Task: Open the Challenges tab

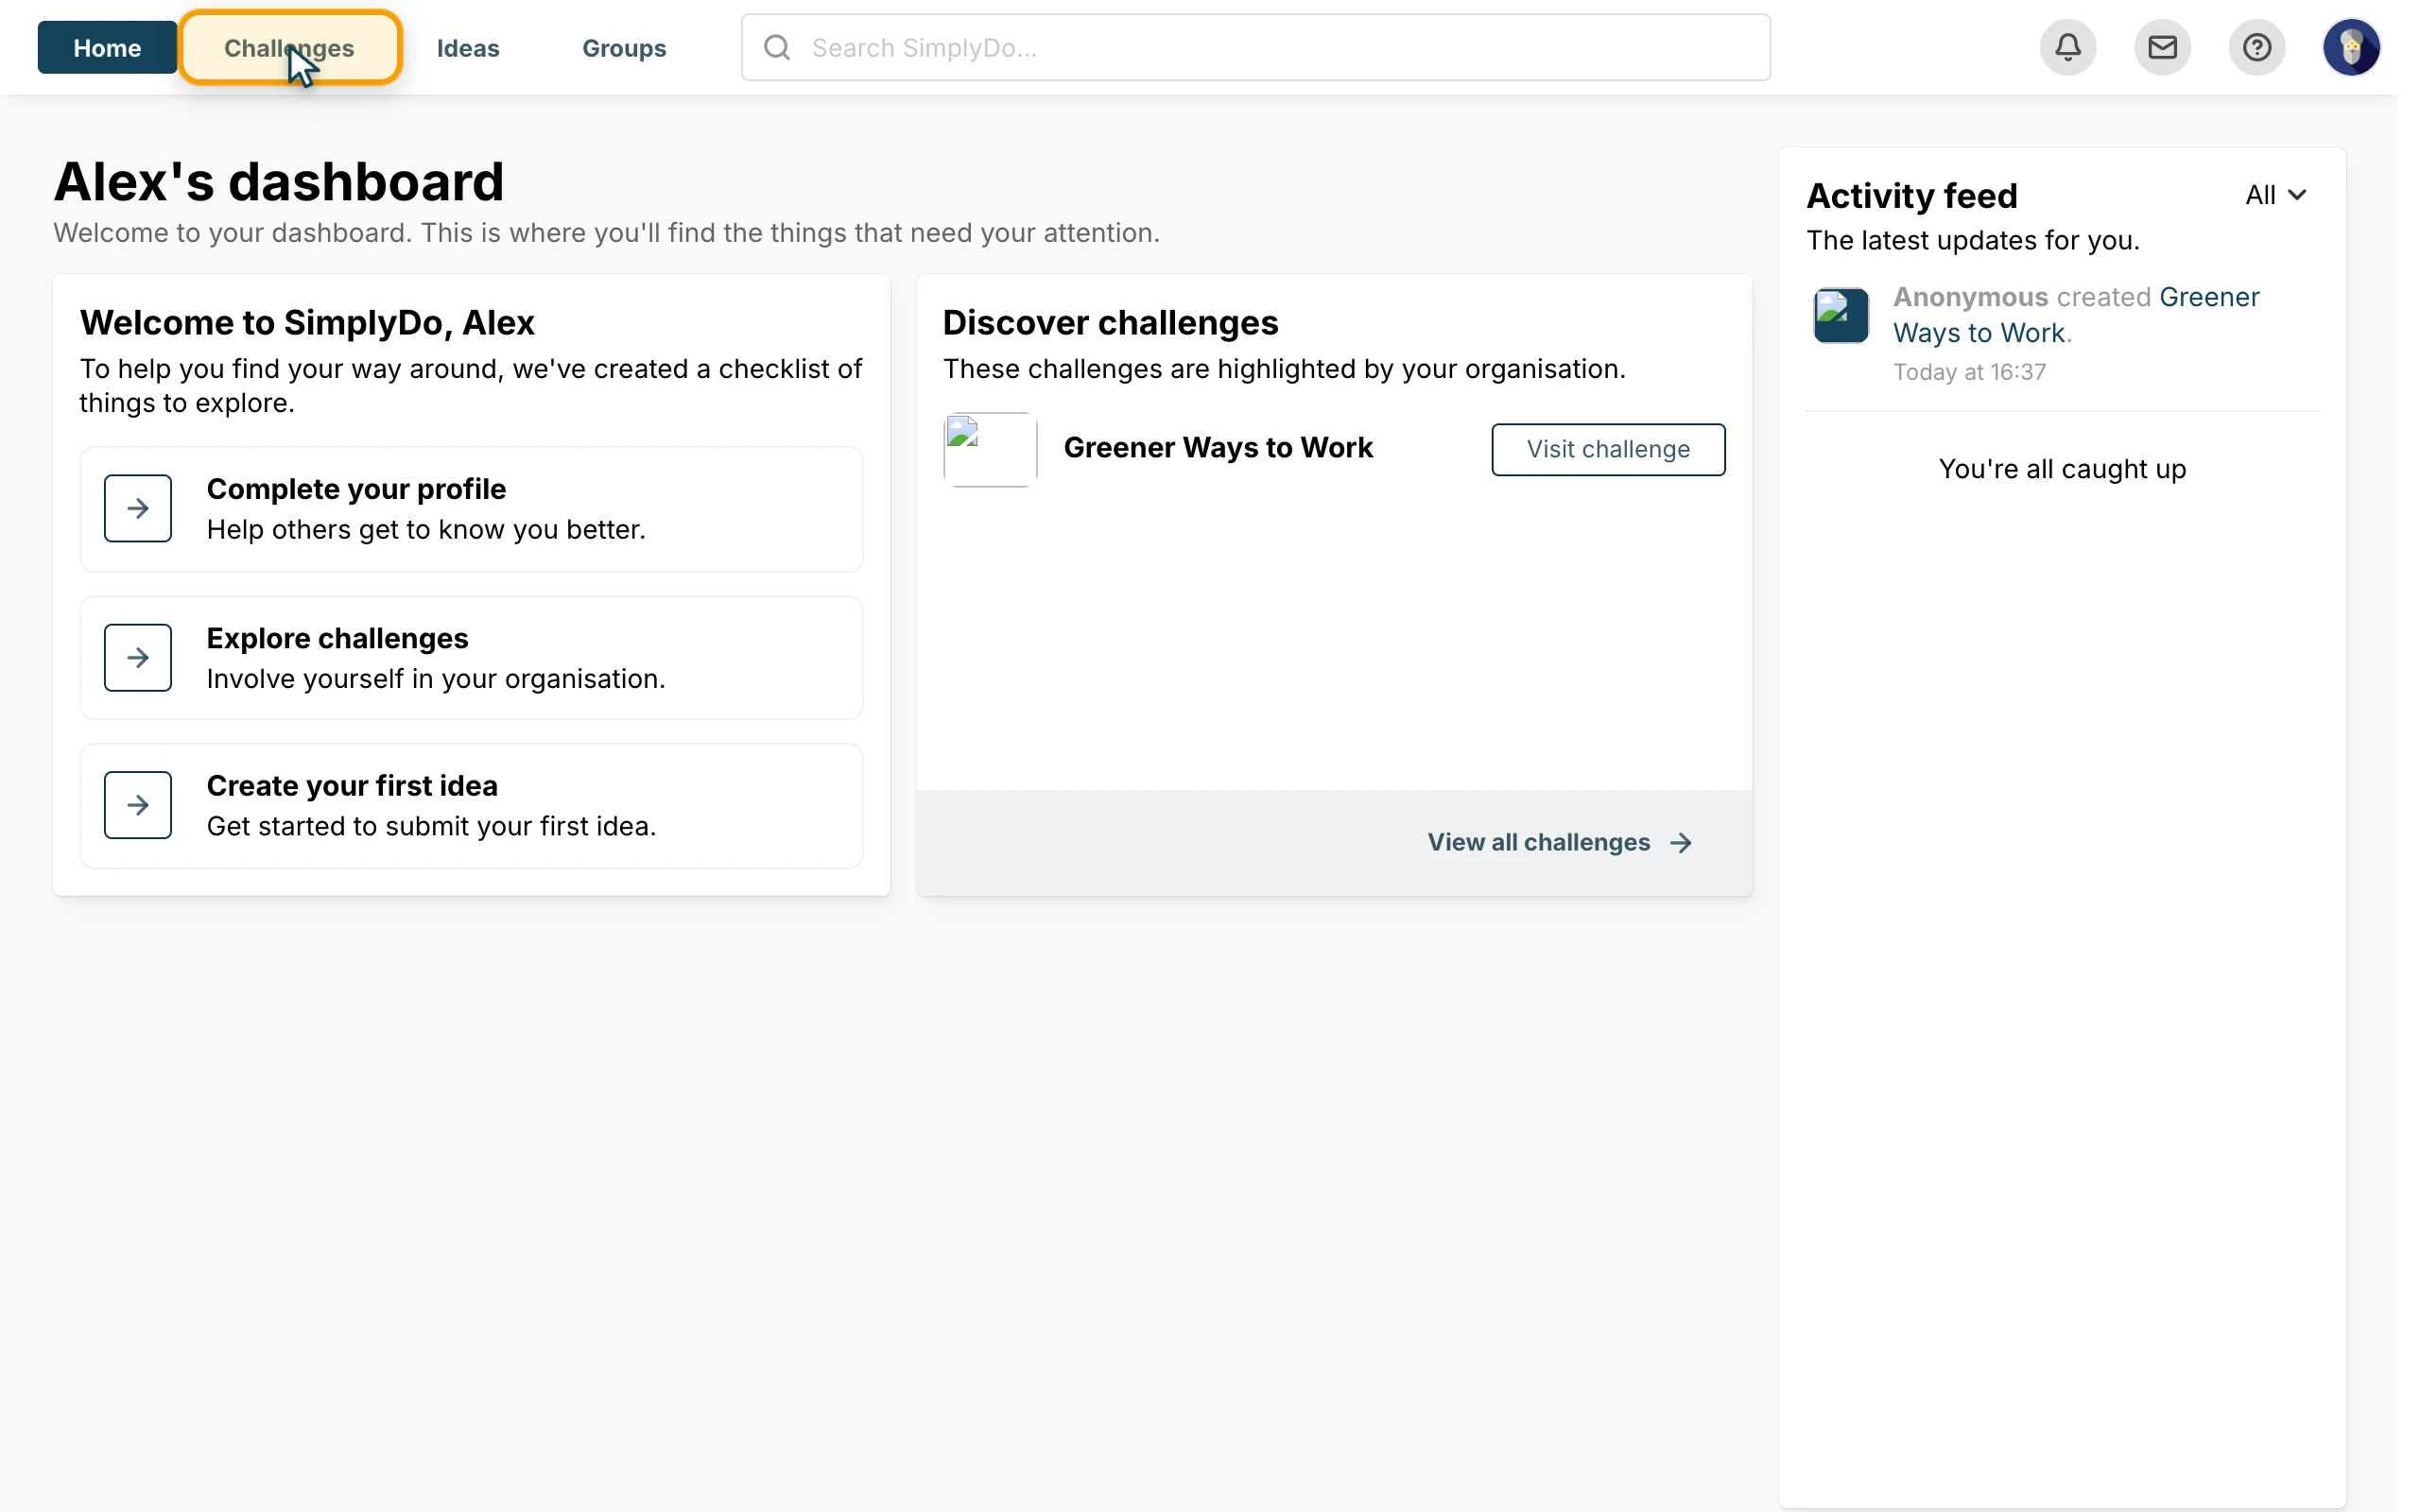Action: click(x=290, y=47)
